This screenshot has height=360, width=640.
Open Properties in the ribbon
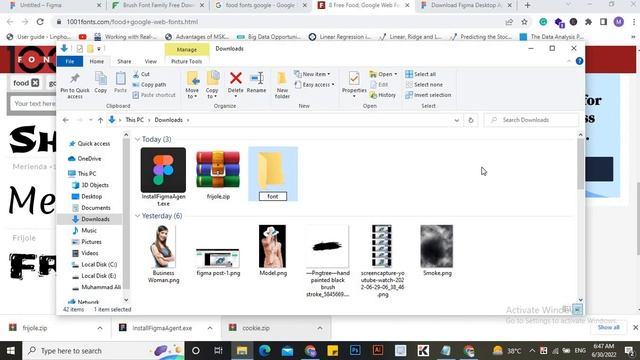354,84
